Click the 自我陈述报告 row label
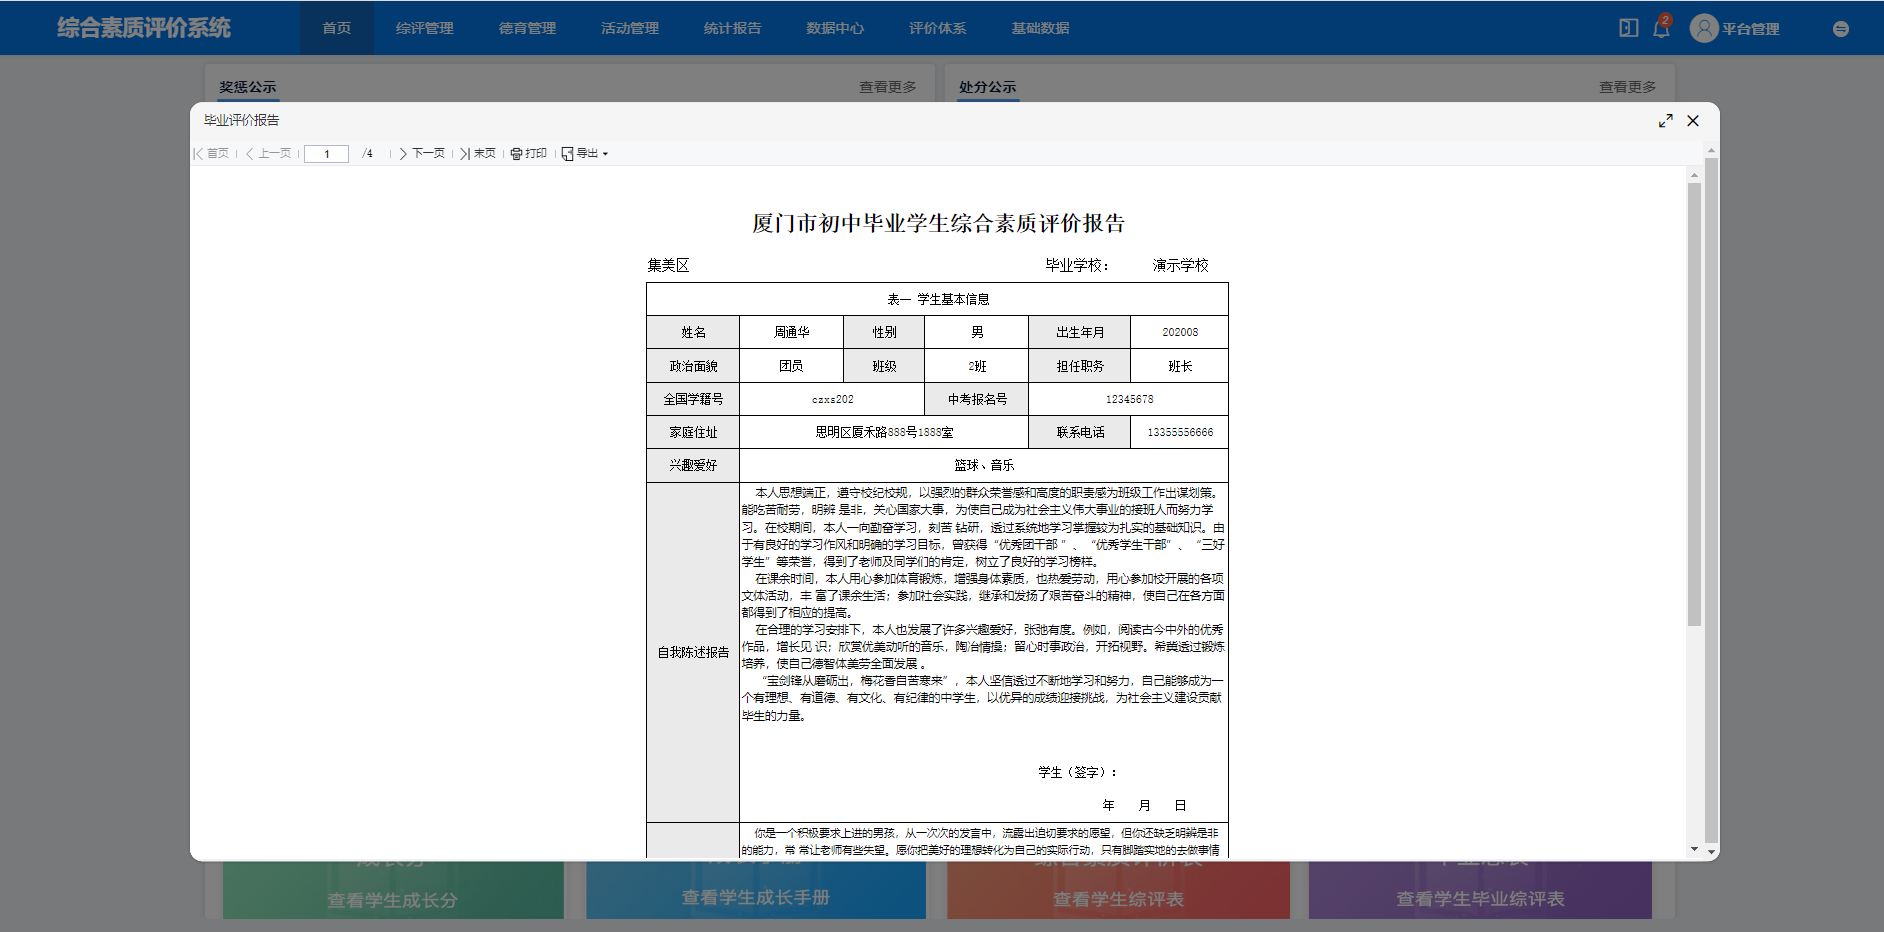 [x=693, y=652]
